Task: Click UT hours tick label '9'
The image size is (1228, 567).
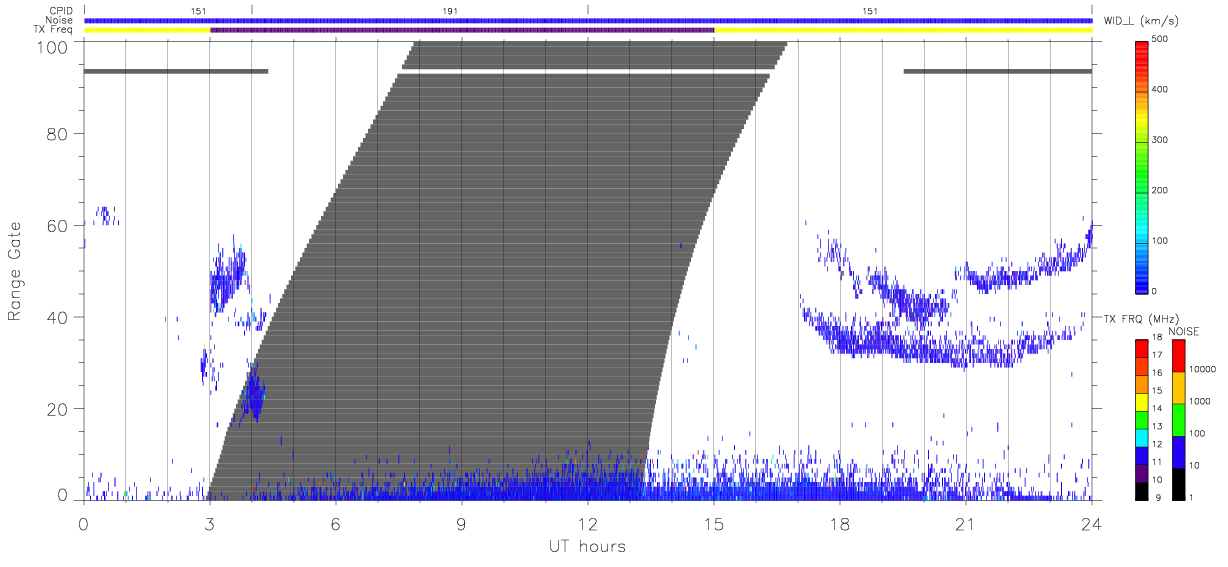Action: click(x=461, y=523)
